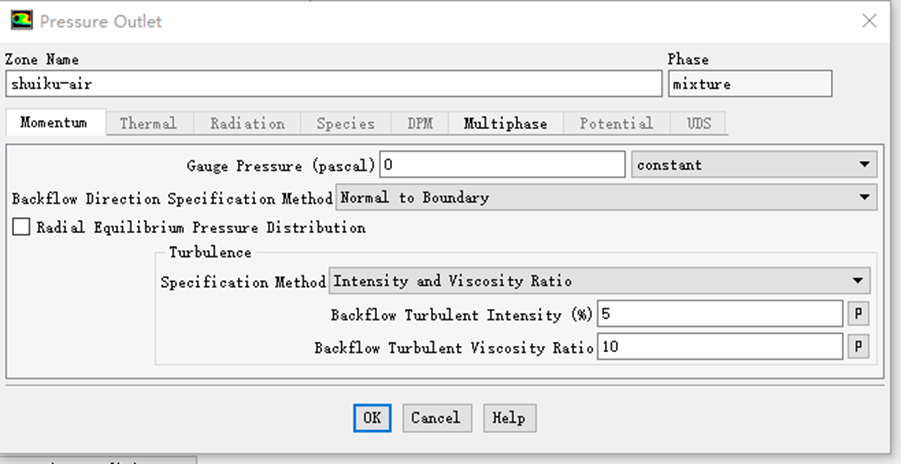
Task: Open Help for Pressure Outlet
Action: [509, 418]
